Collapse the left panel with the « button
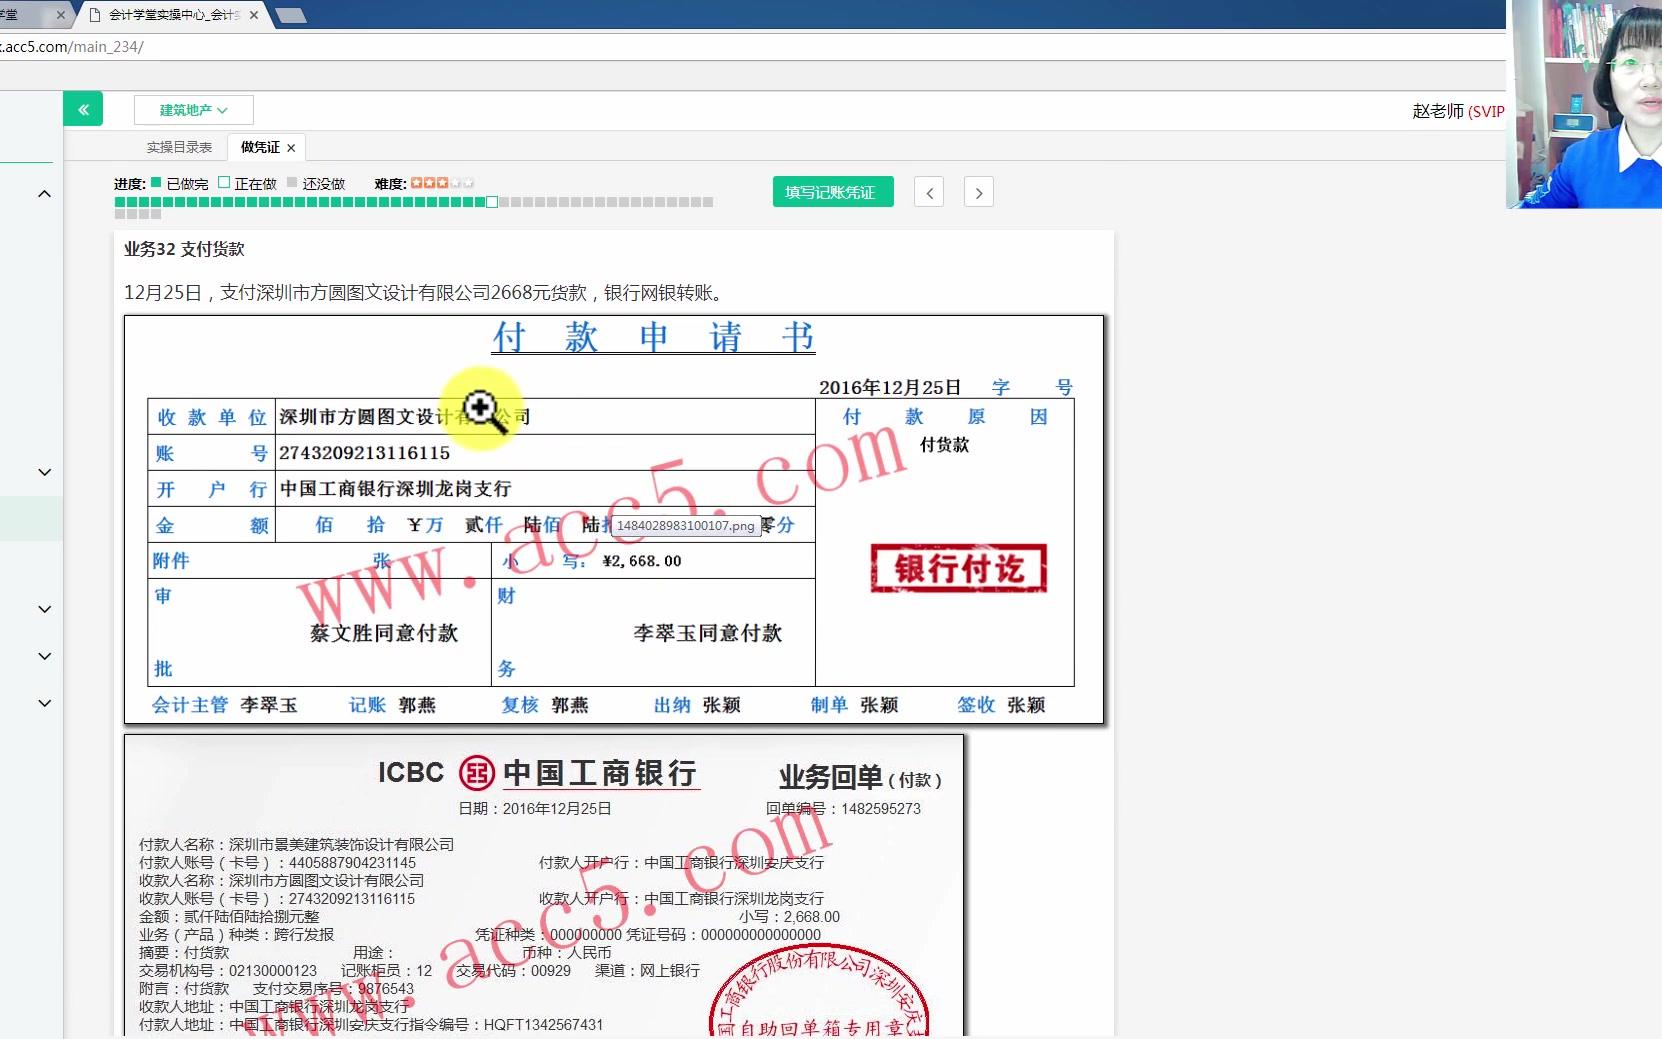 (83, 109)
